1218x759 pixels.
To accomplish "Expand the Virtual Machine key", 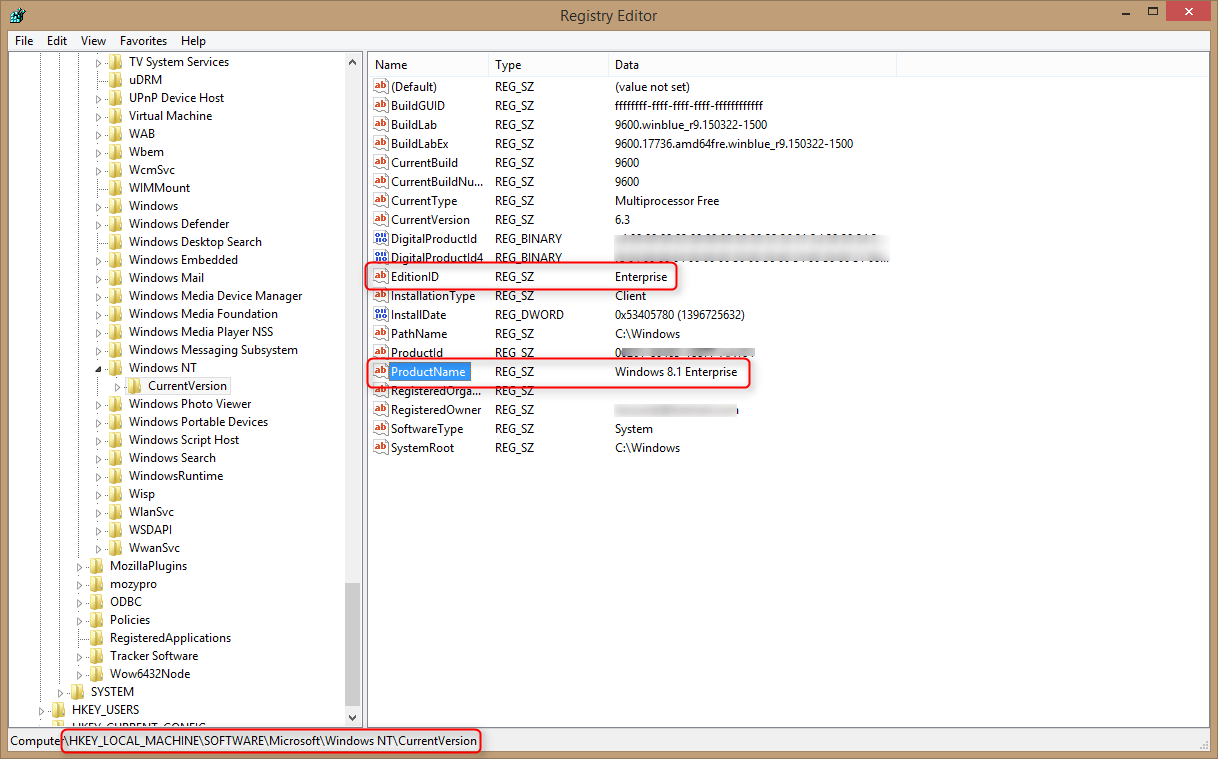I will [99, 116].
